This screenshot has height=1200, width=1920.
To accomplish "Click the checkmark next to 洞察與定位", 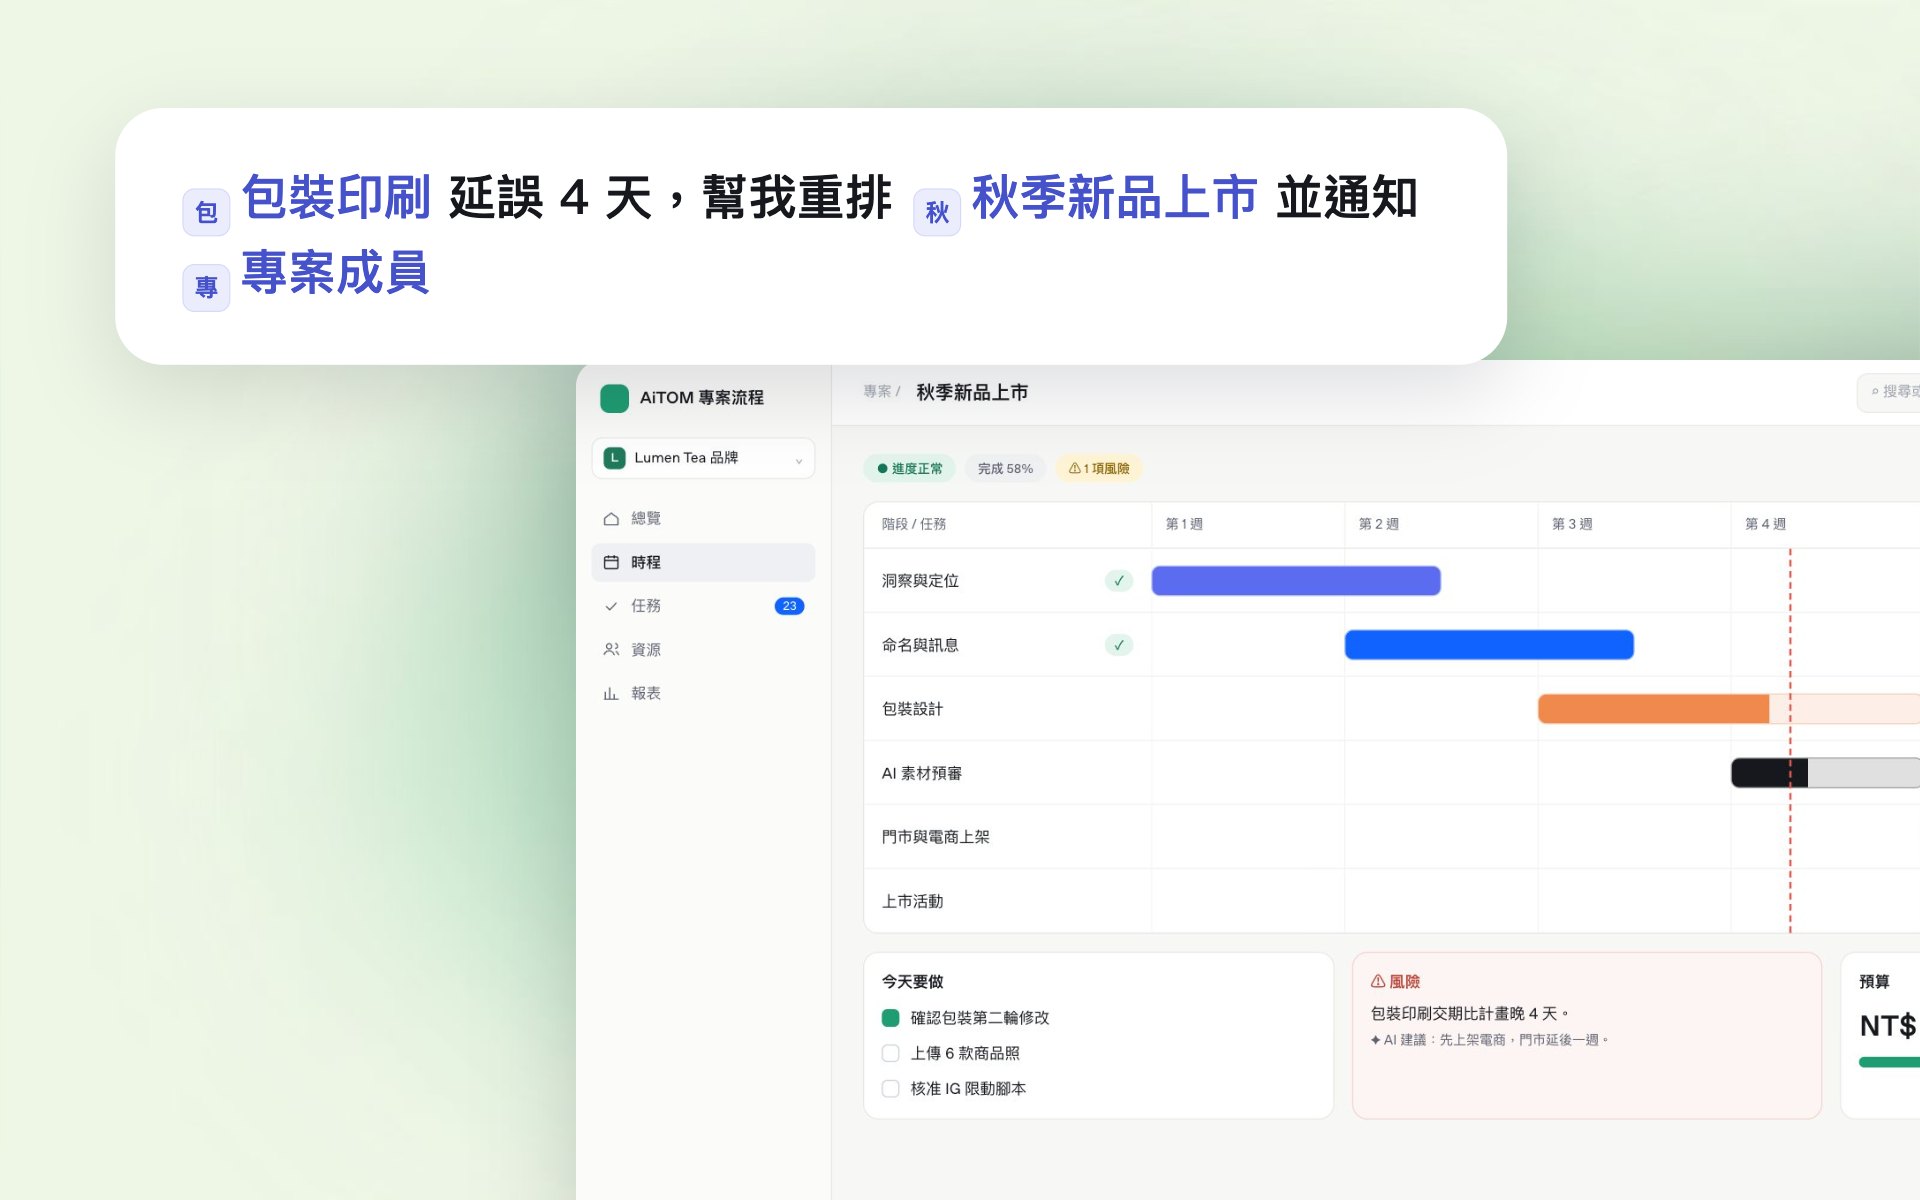I will (1119, 581).
